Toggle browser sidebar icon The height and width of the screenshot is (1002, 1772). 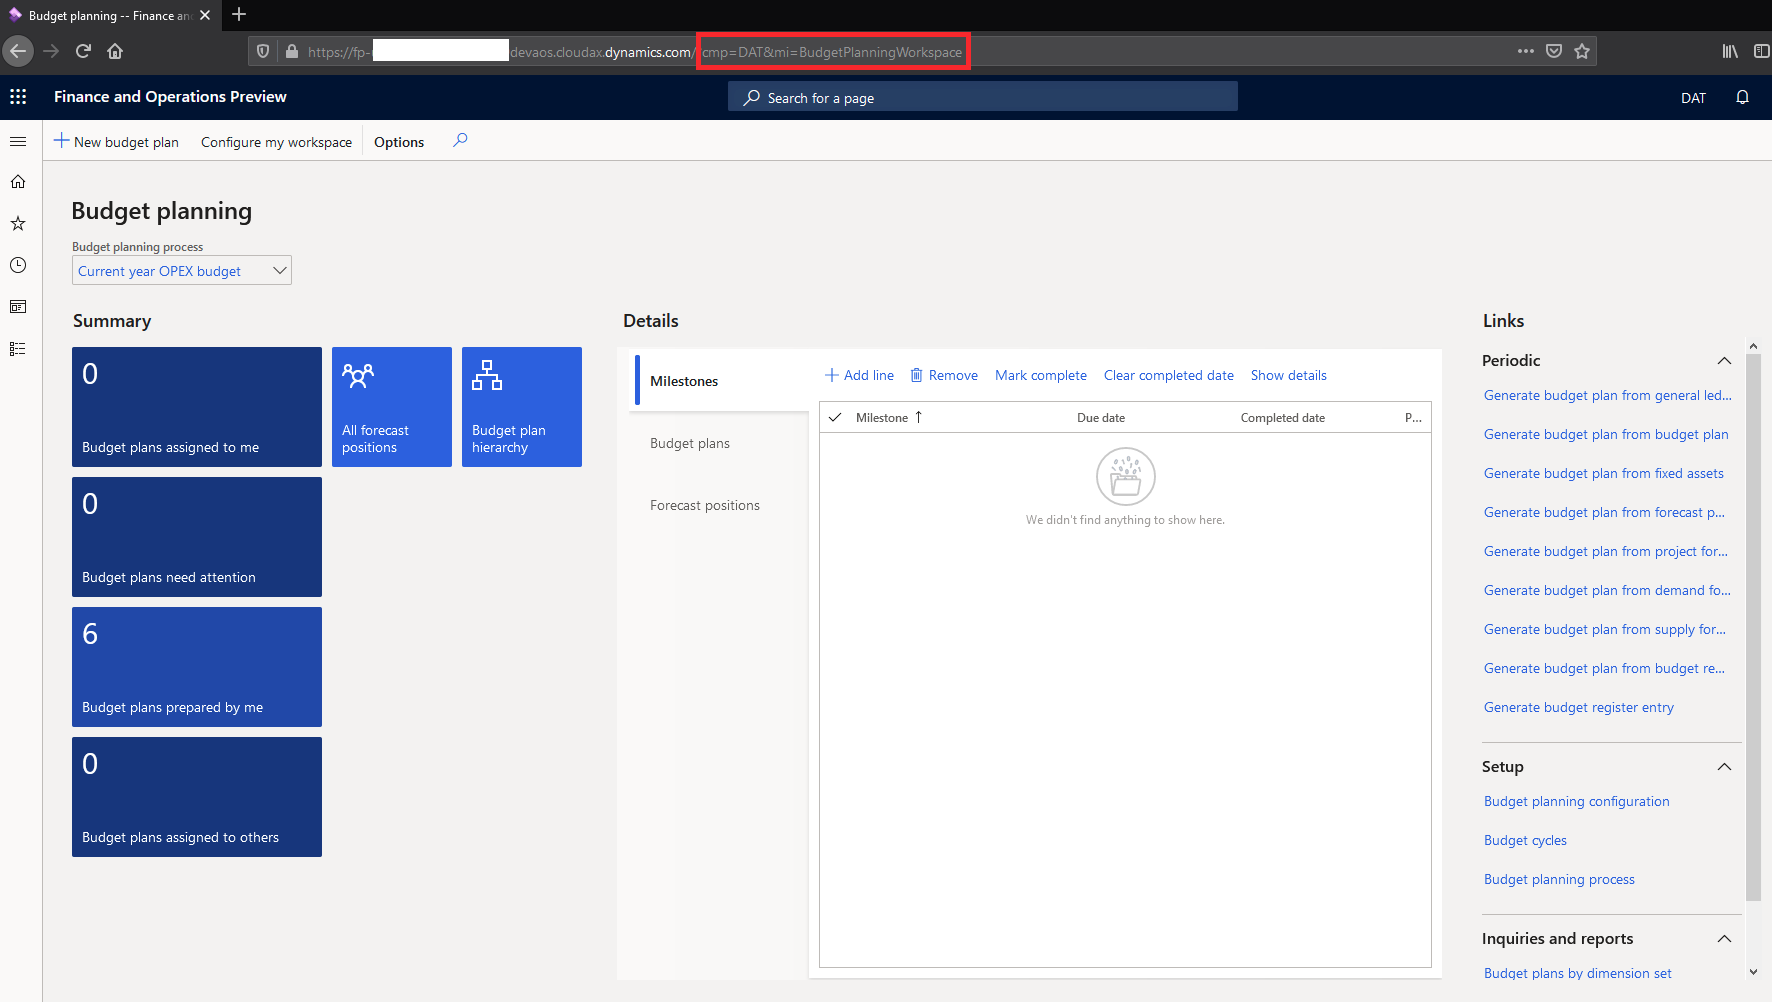1761,51
